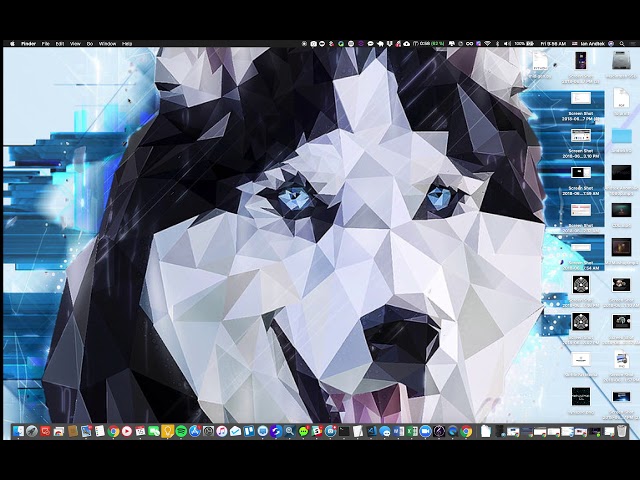This screenshot has width=640, height=480.
Task: Open Chrome icon next to Reminders in dock
Action: coord(113,431)
